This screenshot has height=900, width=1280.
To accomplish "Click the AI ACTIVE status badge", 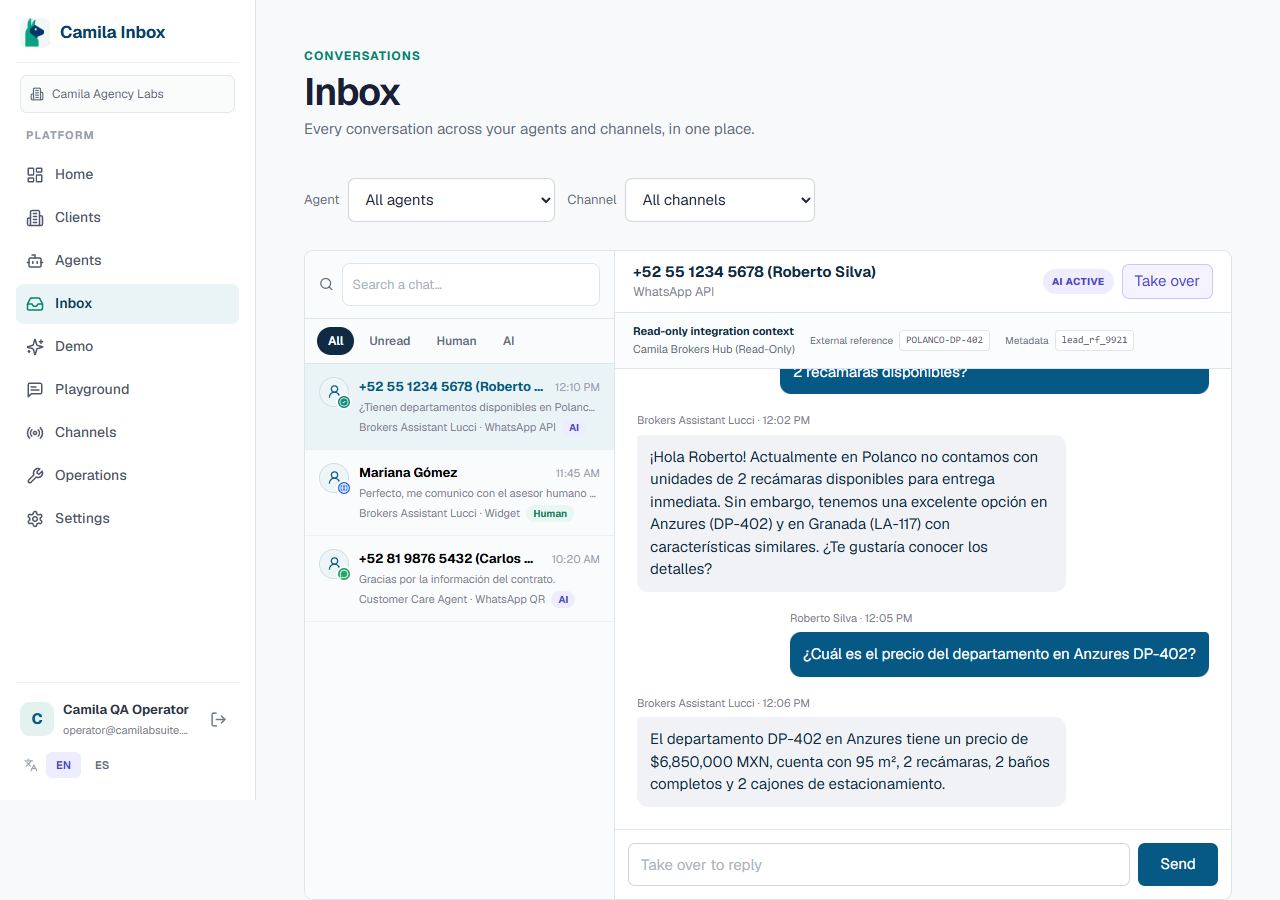I will 1078,282.
